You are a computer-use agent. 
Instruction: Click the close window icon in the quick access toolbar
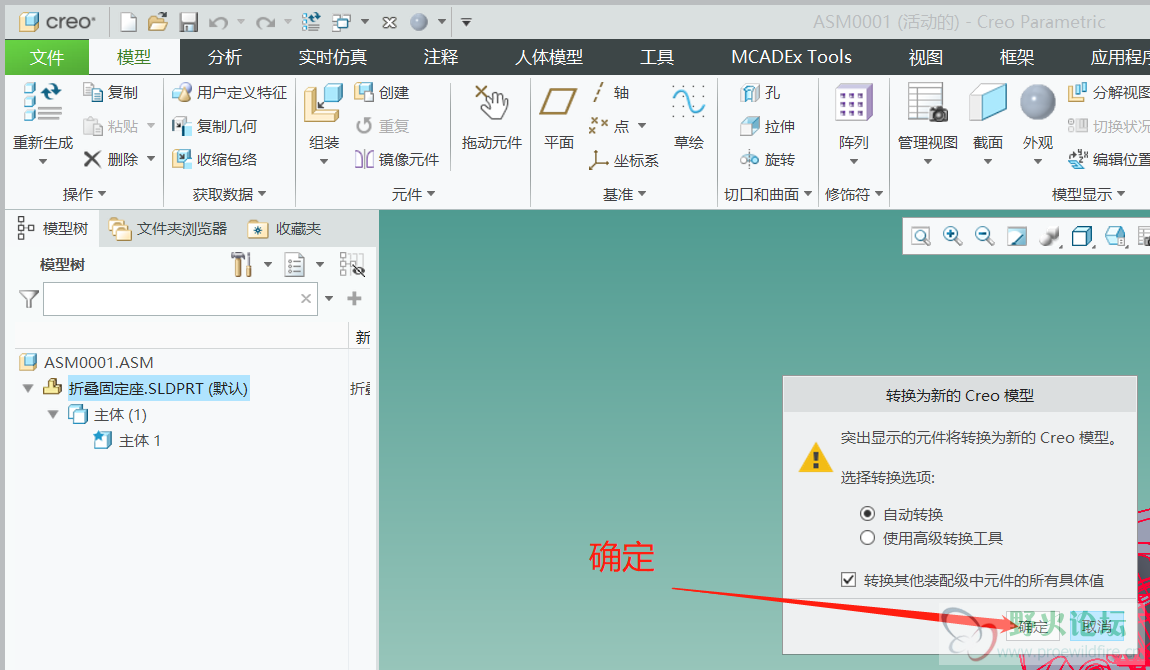(389, 23)
